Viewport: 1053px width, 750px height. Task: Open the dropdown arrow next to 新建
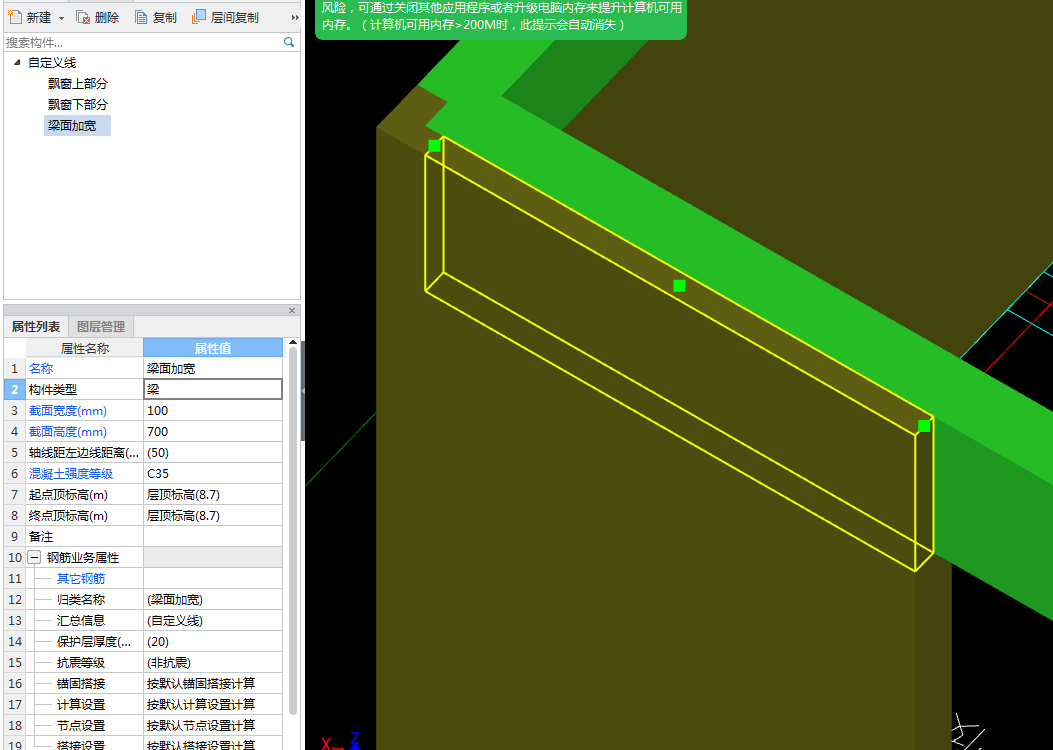click(61, 18)
